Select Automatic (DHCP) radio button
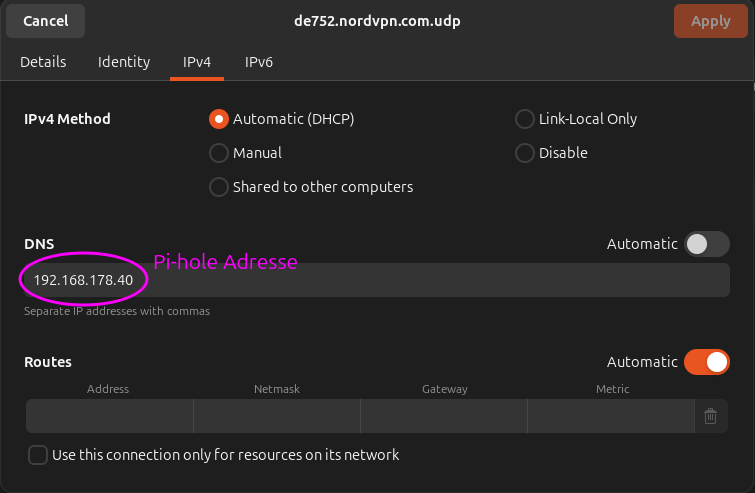 219,119
